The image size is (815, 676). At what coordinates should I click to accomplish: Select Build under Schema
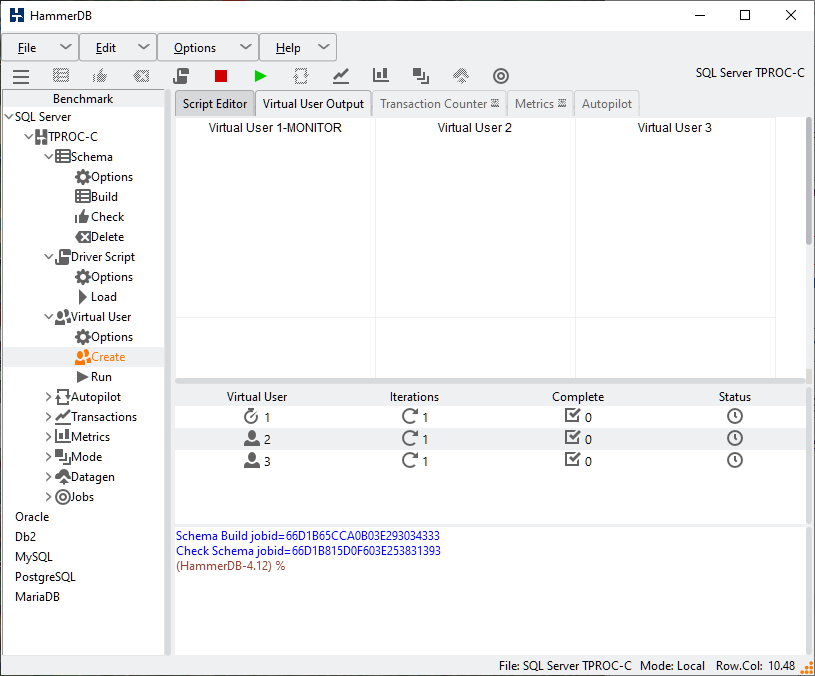click(97, 197)
